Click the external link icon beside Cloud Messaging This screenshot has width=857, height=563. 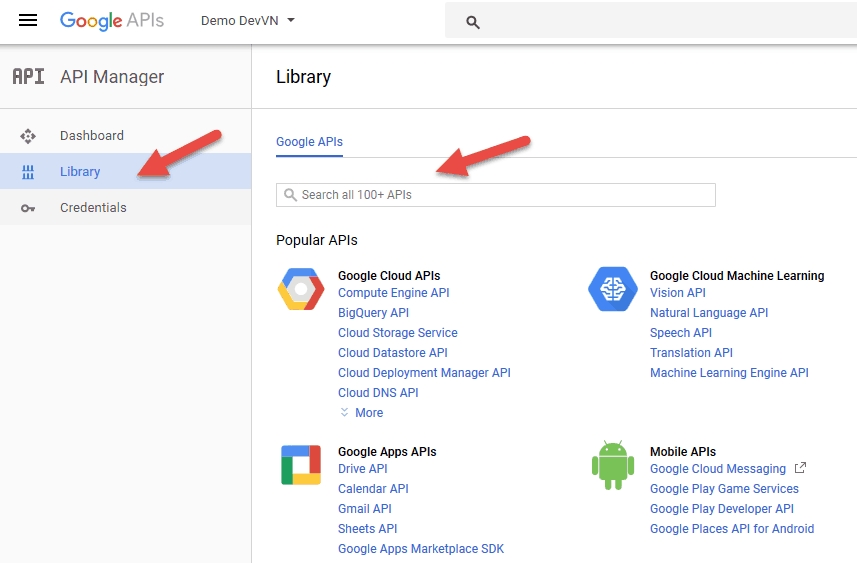click(800, 468)
